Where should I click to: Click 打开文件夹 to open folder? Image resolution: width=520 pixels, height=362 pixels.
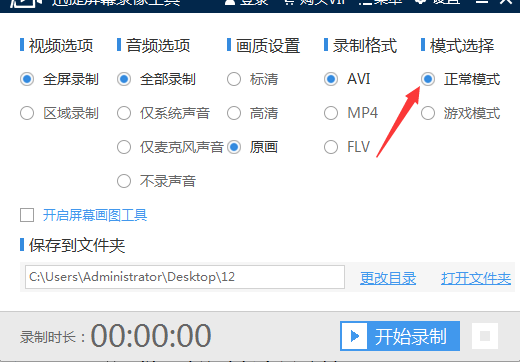point(476,278)
